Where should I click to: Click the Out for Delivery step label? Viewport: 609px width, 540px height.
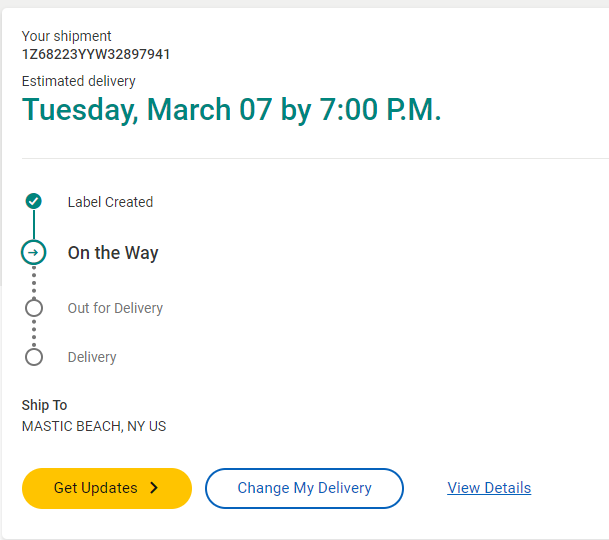(x=115, y=308)
